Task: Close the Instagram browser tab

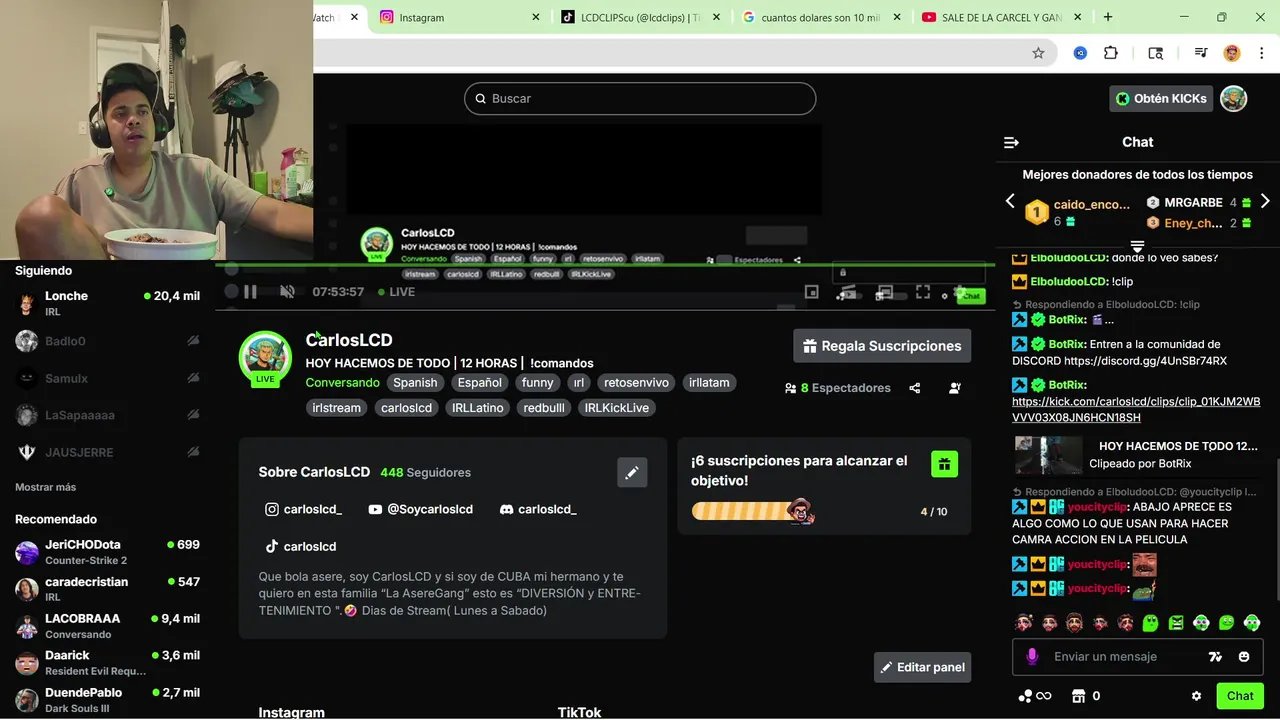Action: click(x=535, y=17)
